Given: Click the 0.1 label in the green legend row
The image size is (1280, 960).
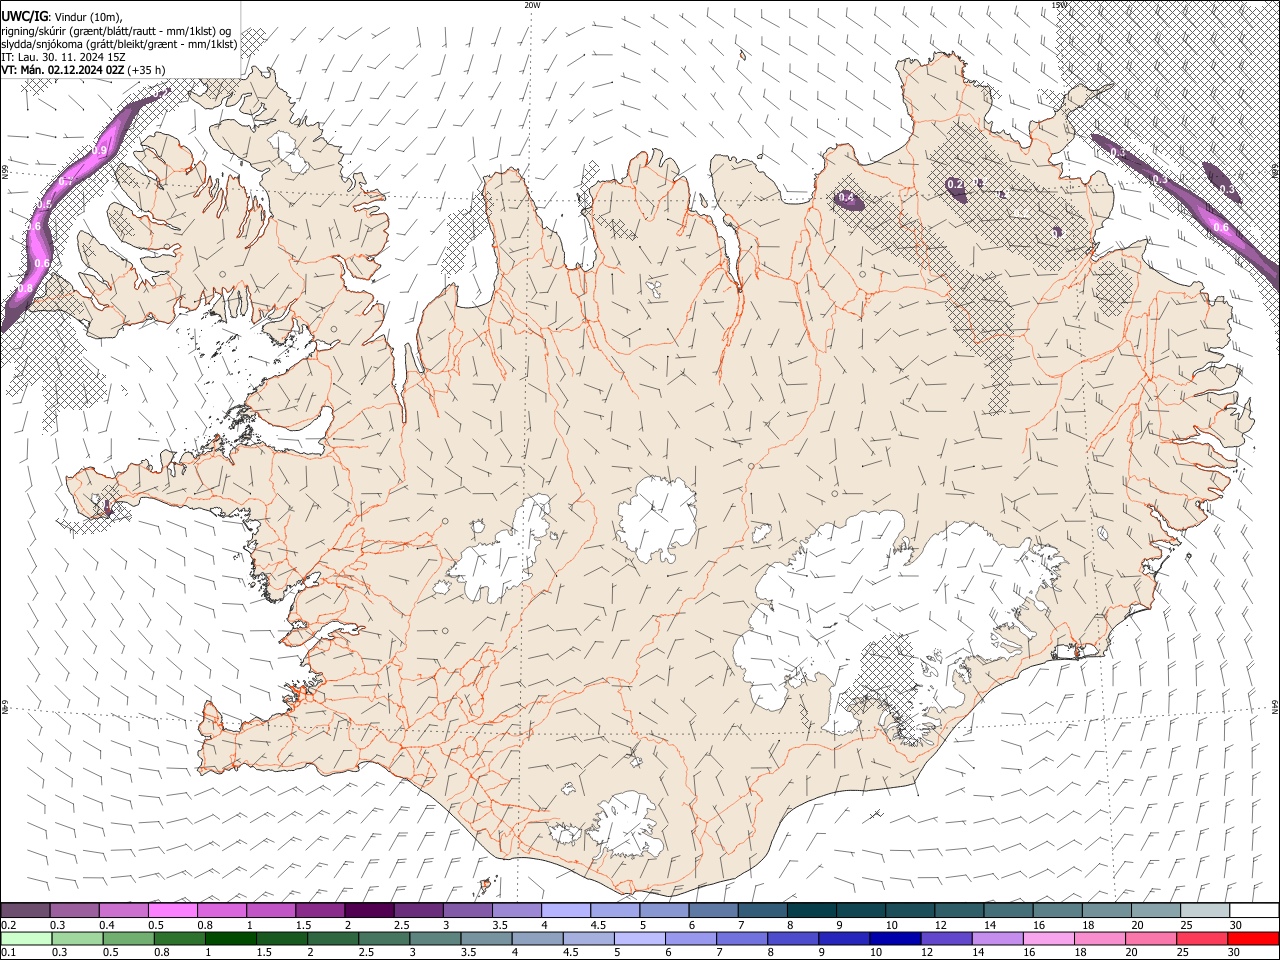Looking at the screenshot, I should (x=6, y=953).
